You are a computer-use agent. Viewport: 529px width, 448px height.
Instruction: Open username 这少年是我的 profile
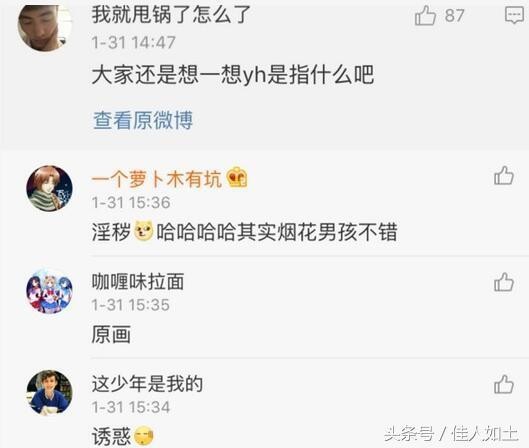(x=147, y=384)
